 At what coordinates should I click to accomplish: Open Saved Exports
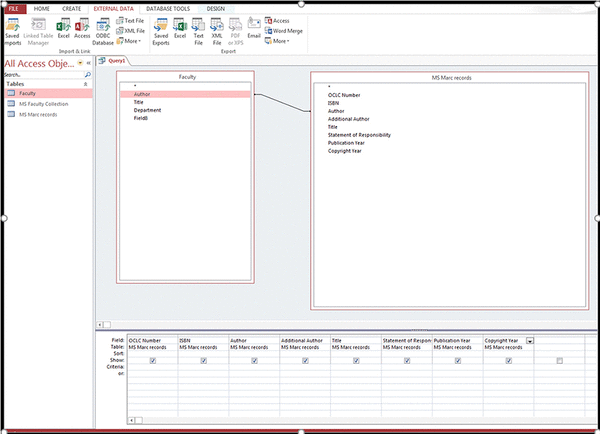[x=161, y=32]
